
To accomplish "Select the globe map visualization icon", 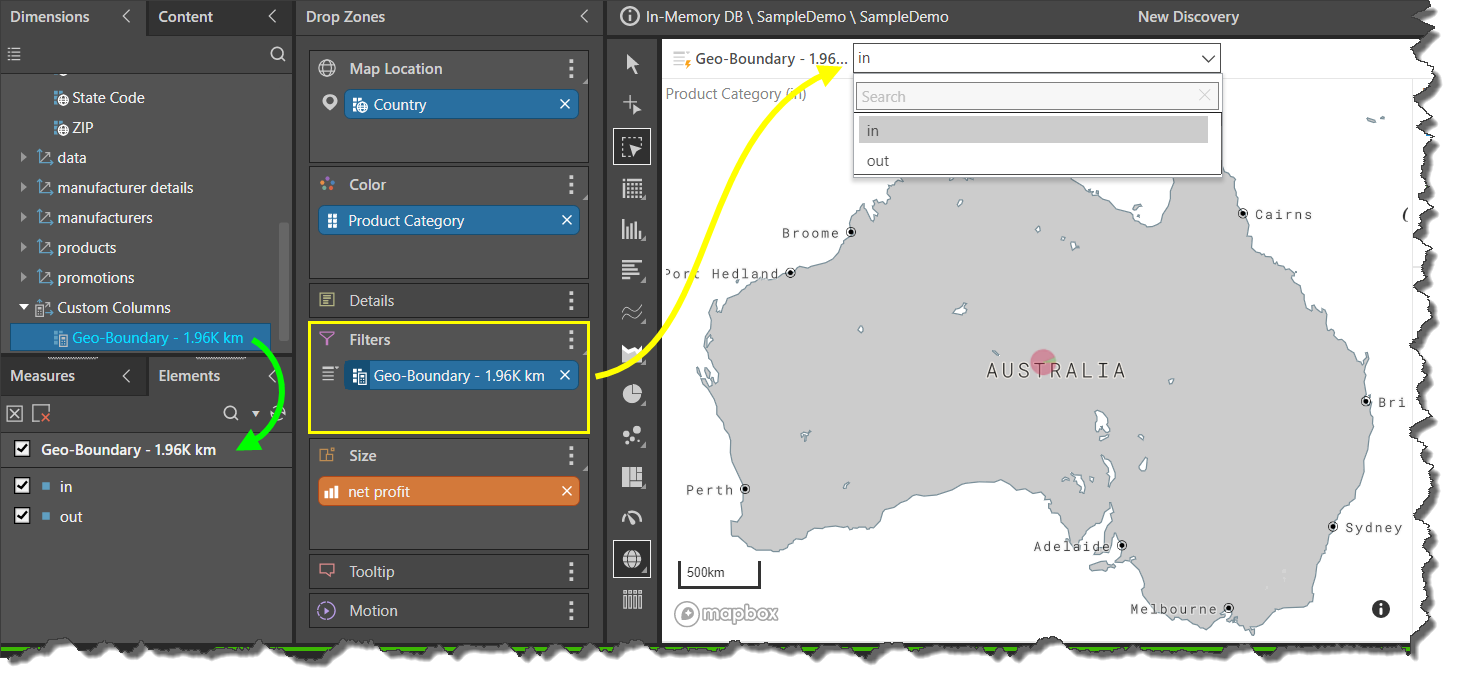I will (632, 559).
